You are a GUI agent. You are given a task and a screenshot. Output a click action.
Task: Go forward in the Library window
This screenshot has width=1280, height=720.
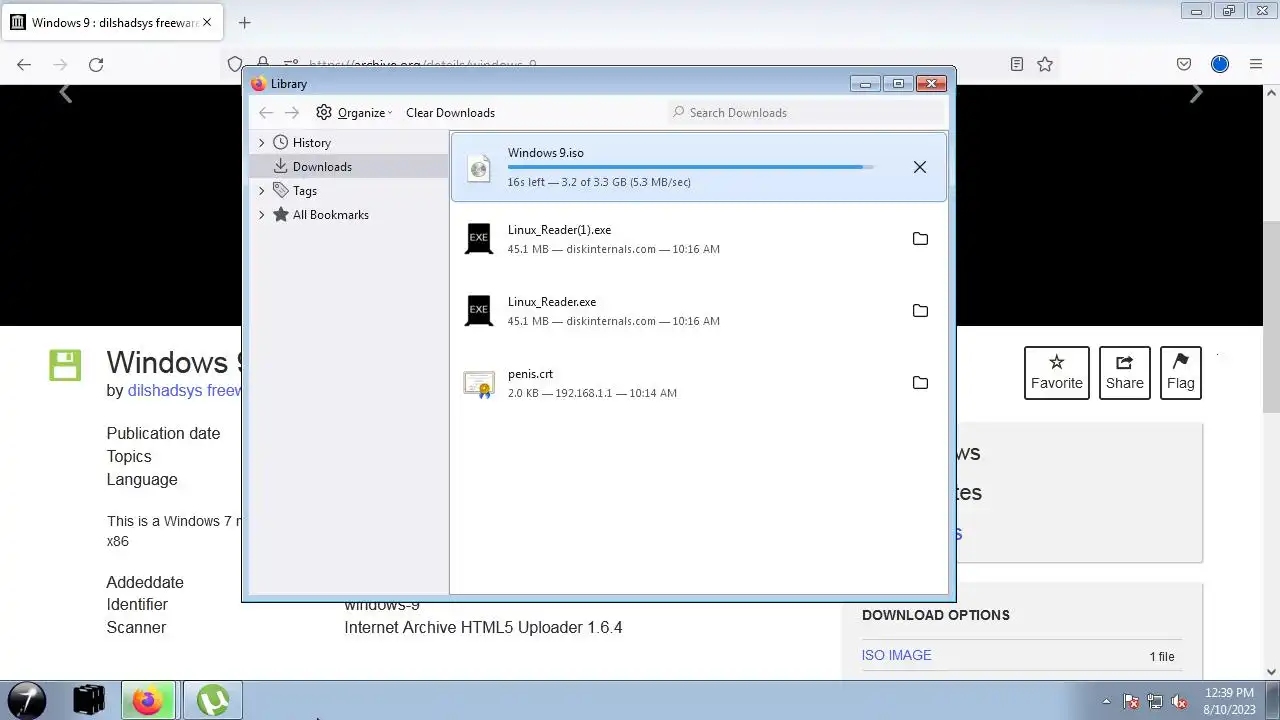[292, 113]
